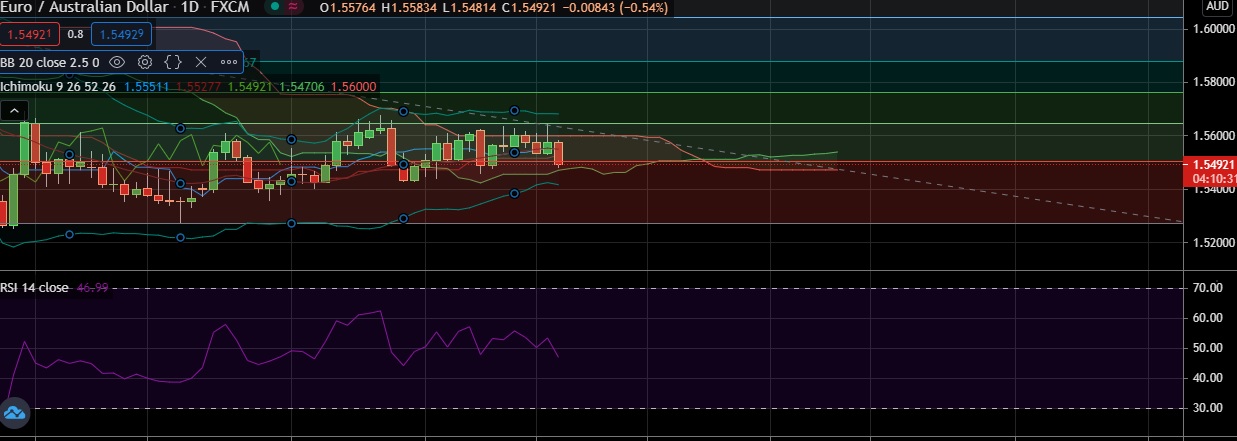This screenshot has width=1237, height=441.
Task: Open BB indicator more options menu
Action: coord(229,62)
